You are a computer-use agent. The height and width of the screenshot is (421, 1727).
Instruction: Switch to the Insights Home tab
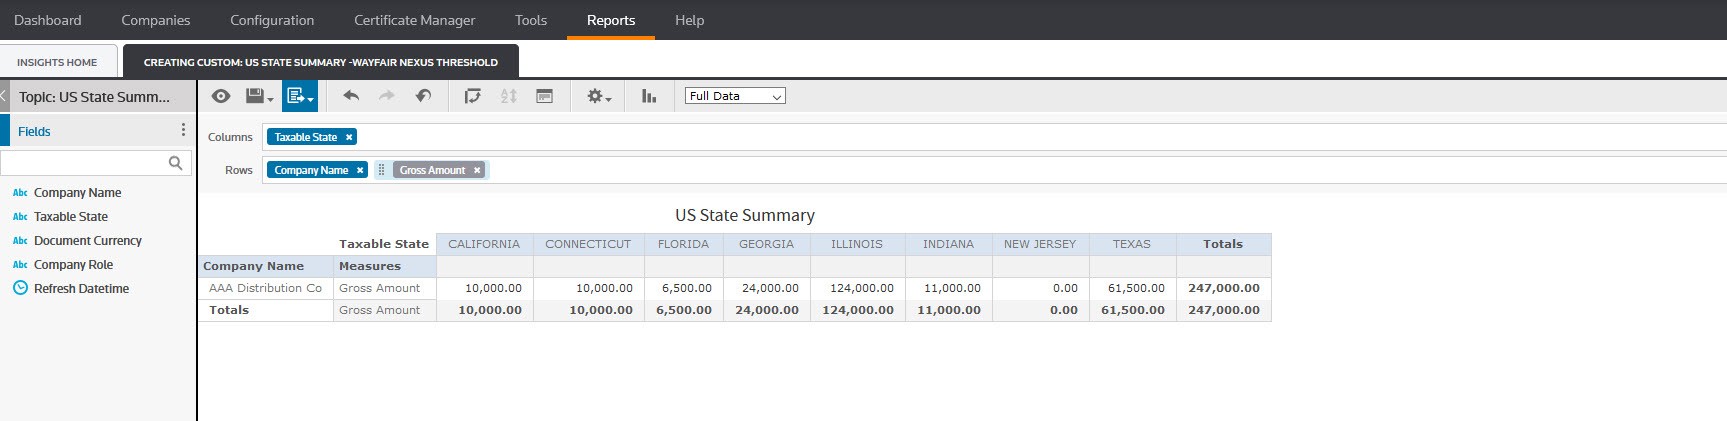(x=57, y=62)
